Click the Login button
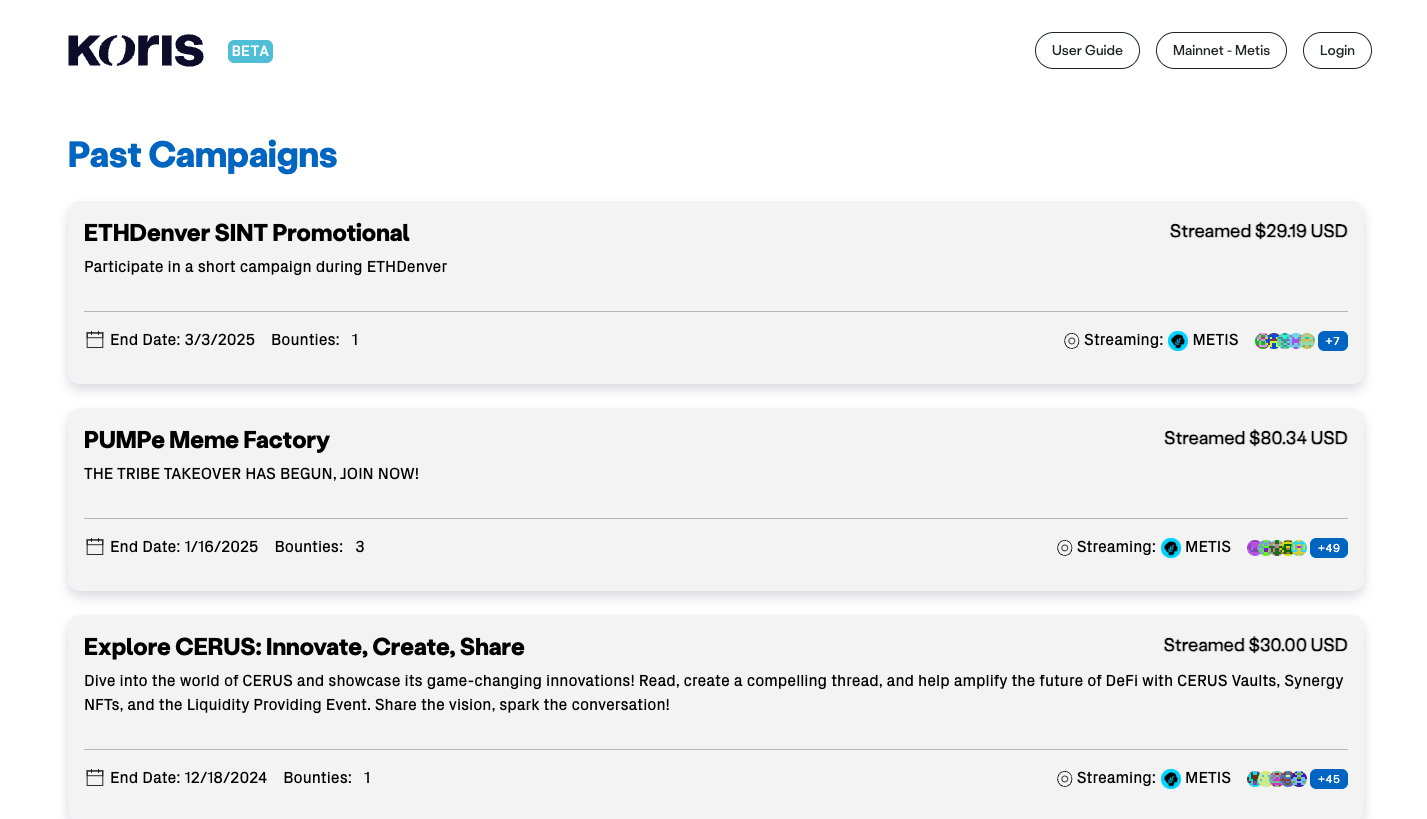 tap(1337, 50)
